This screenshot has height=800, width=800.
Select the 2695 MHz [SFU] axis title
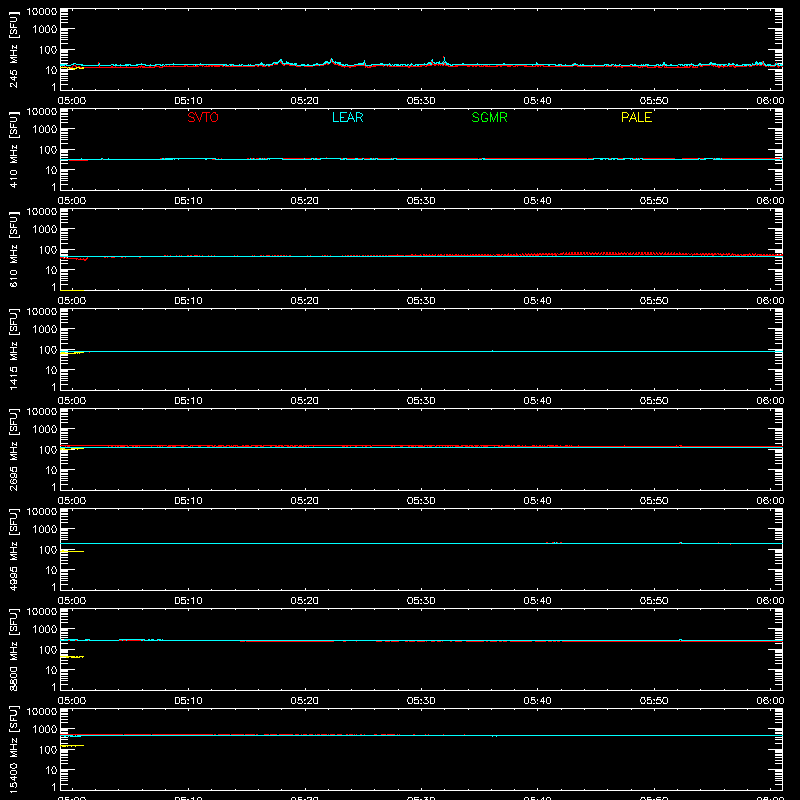coord(13,450)
